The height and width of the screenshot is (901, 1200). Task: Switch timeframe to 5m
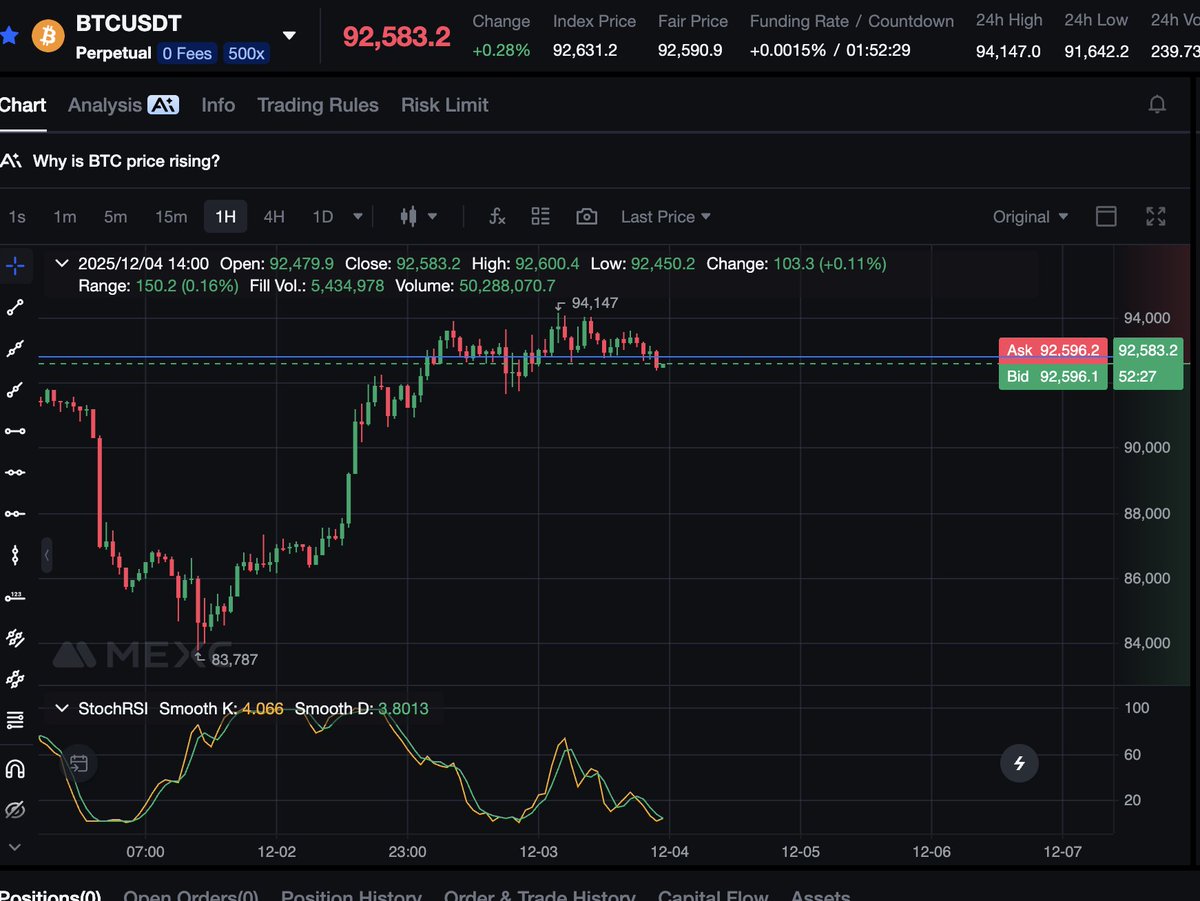click(x=115, y=216)
